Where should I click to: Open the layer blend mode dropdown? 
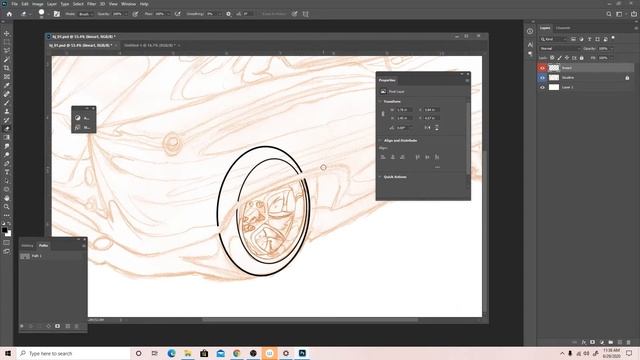pos(559,49)
